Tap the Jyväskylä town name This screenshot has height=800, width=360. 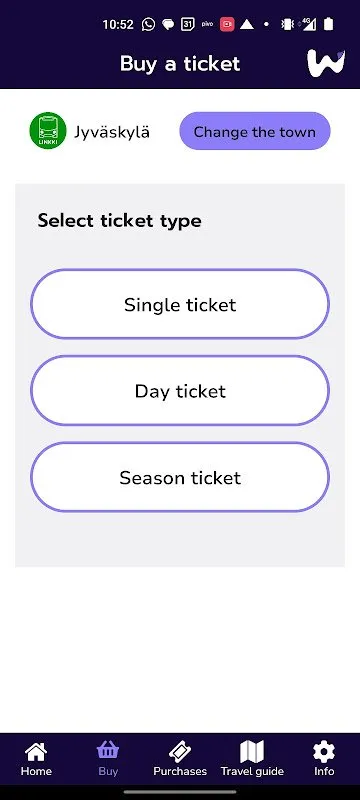point(112,132)
